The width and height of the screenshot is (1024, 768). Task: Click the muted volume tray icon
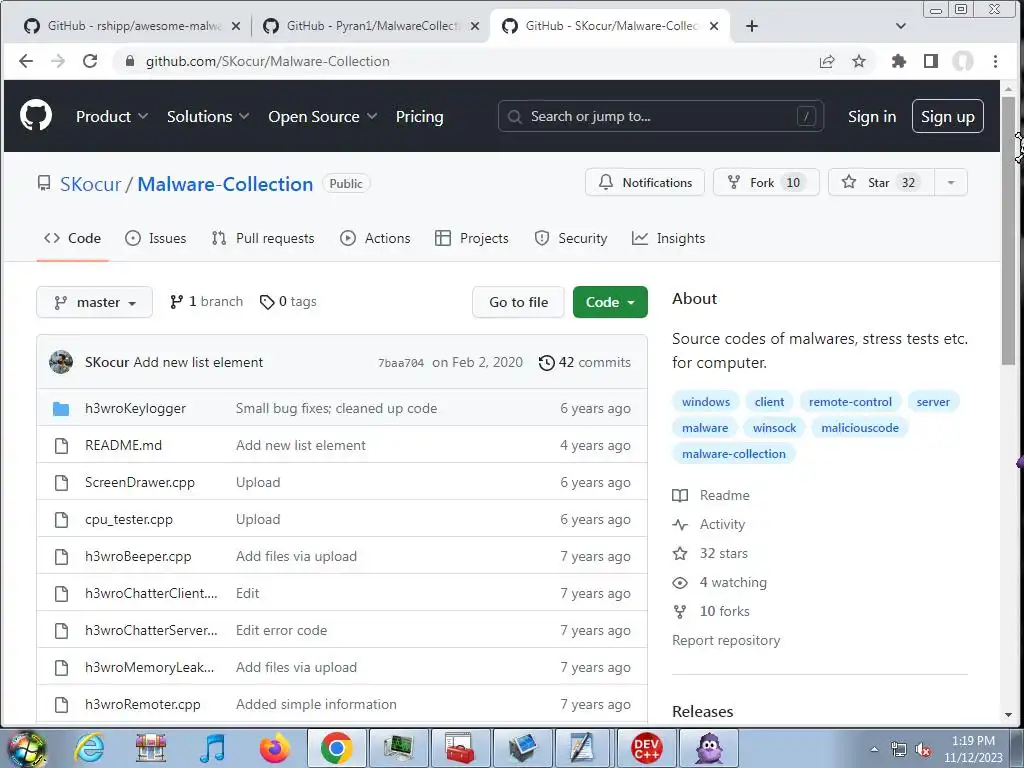click(923, 749)
